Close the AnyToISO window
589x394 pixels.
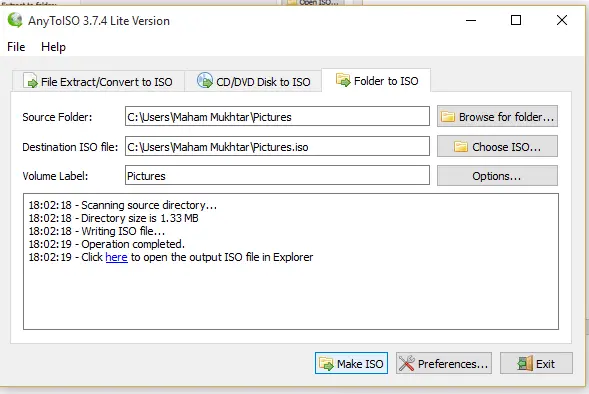click(x=562, y=20)
